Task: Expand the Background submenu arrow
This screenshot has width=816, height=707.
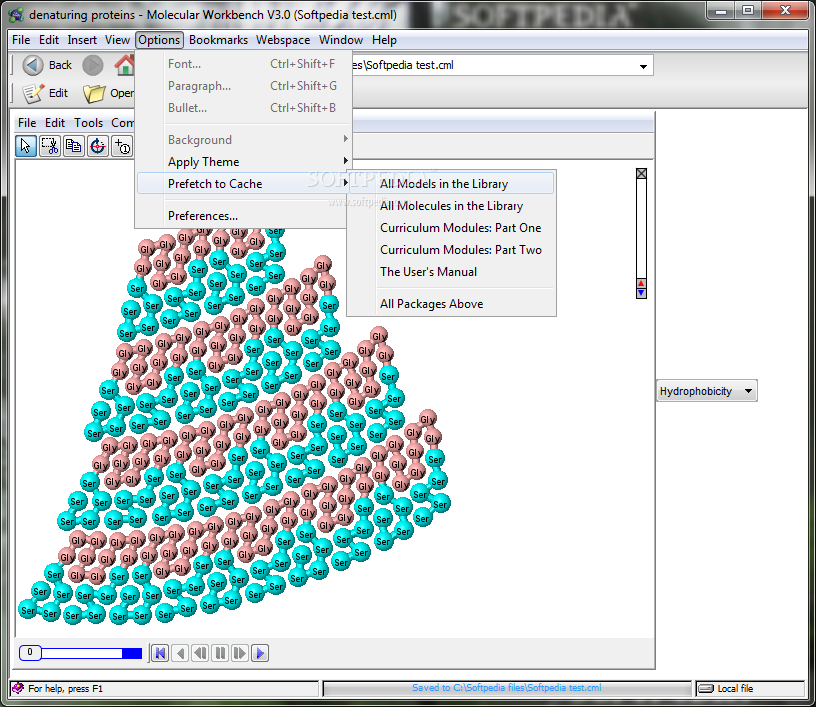Action: 346,139
